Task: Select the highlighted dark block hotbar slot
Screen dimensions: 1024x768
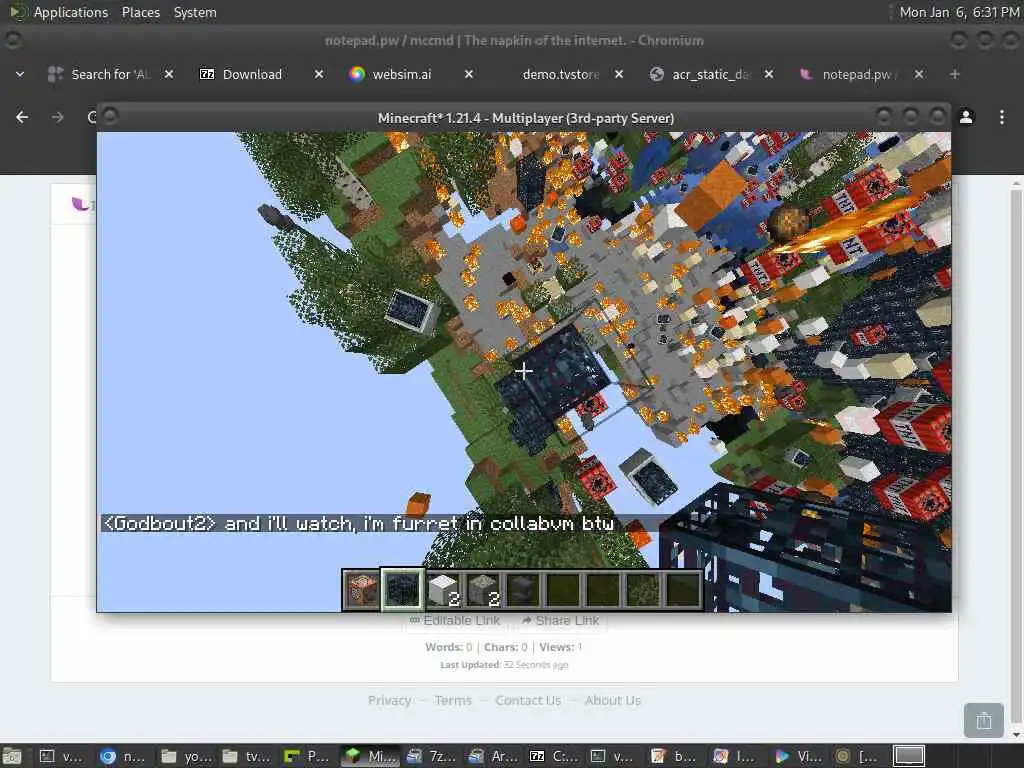Action: pyautogui.click(x=402, y=589)
